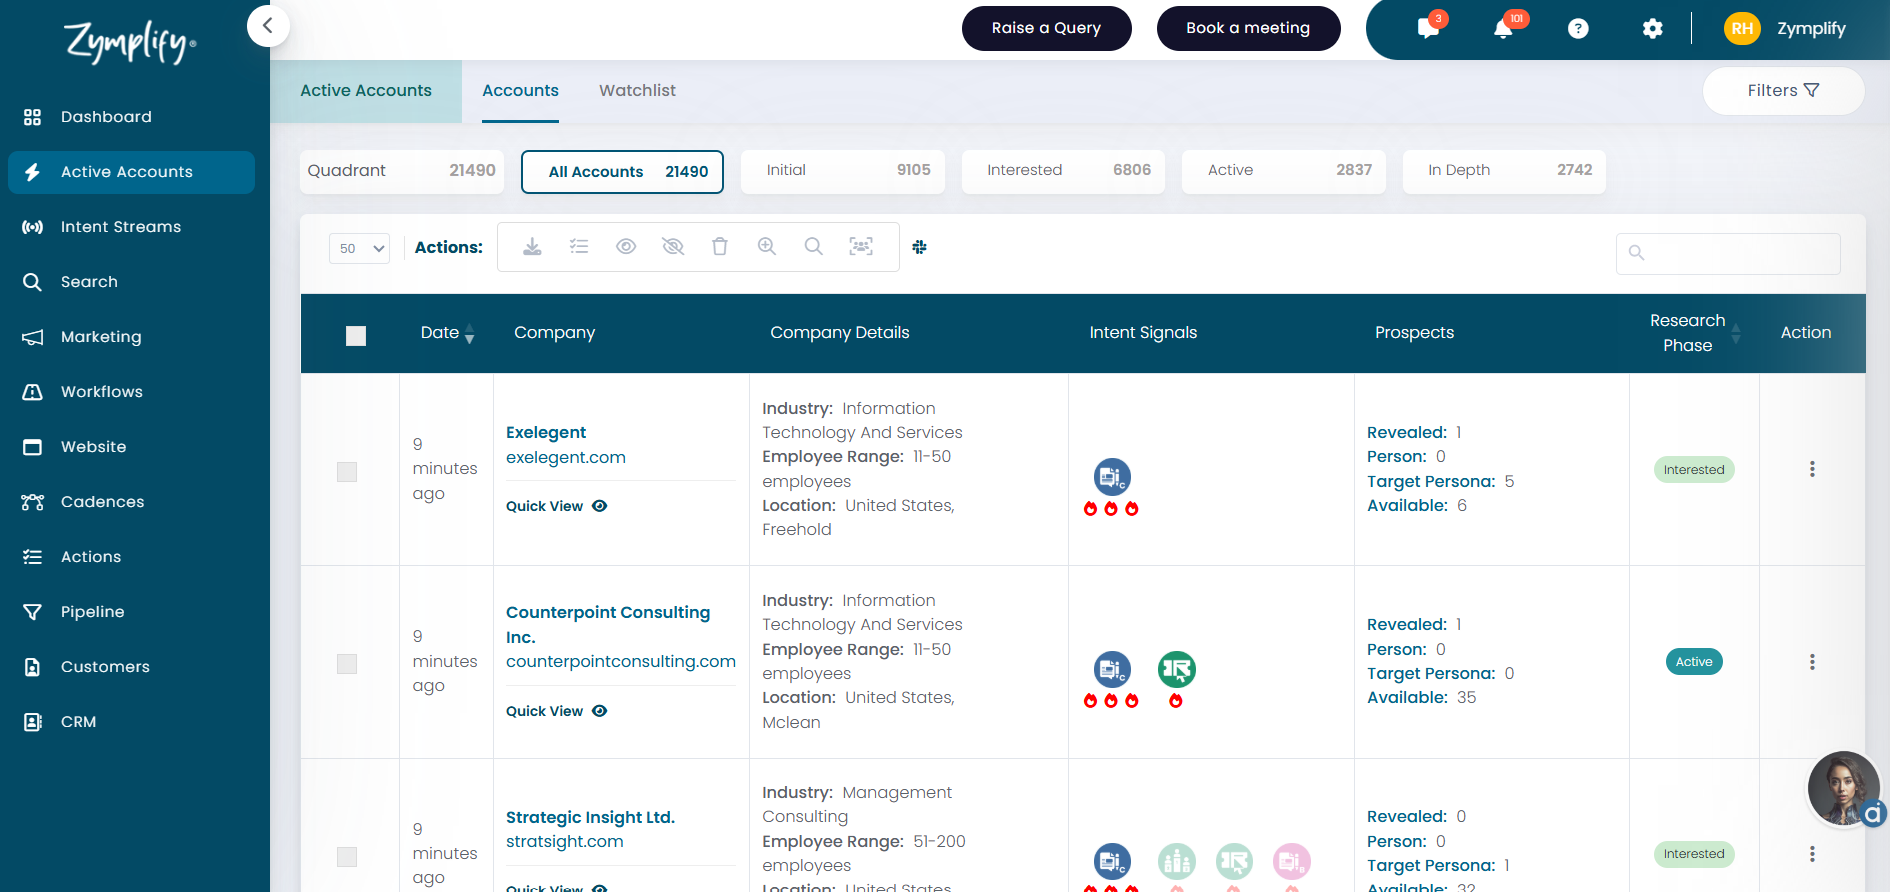Open Counterpoint Consulting Inc. company link

[608, 625]
